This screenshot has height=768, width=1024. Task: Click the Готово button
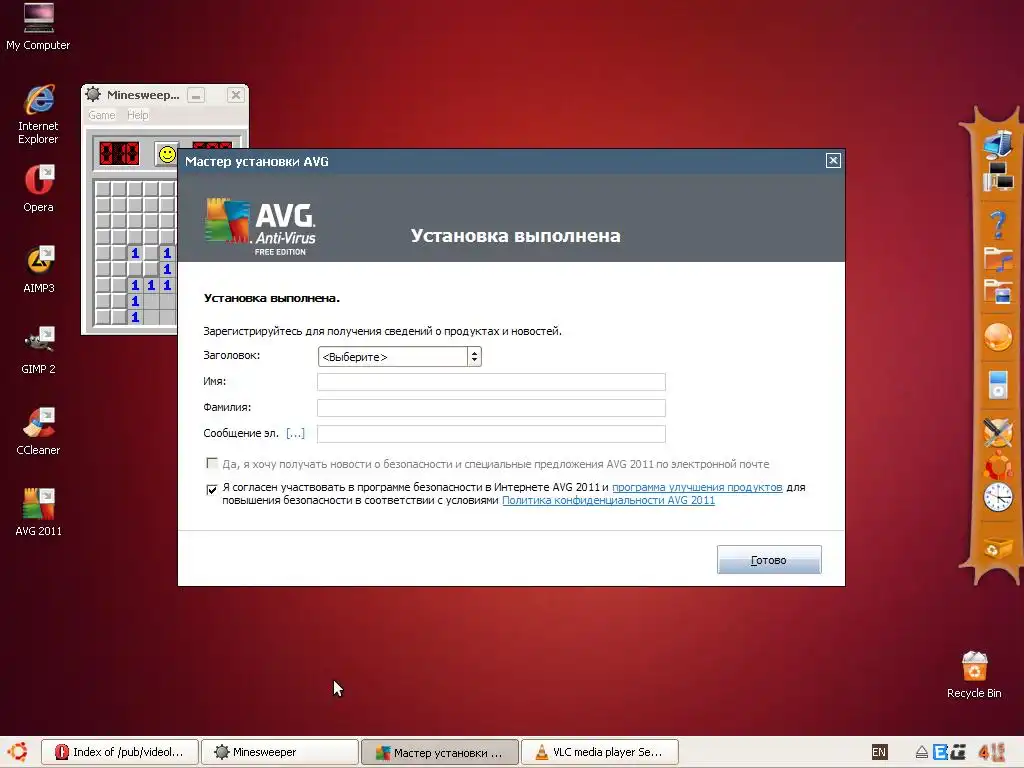(x=769, y=560)
